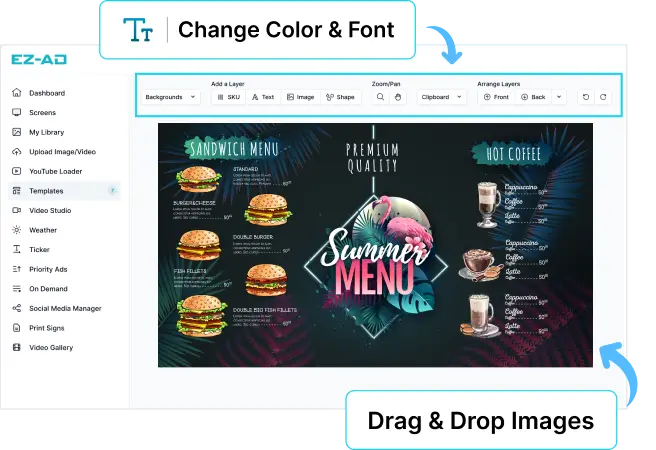
Task: Click the Screens monitor icon
Action: point(17,112)
